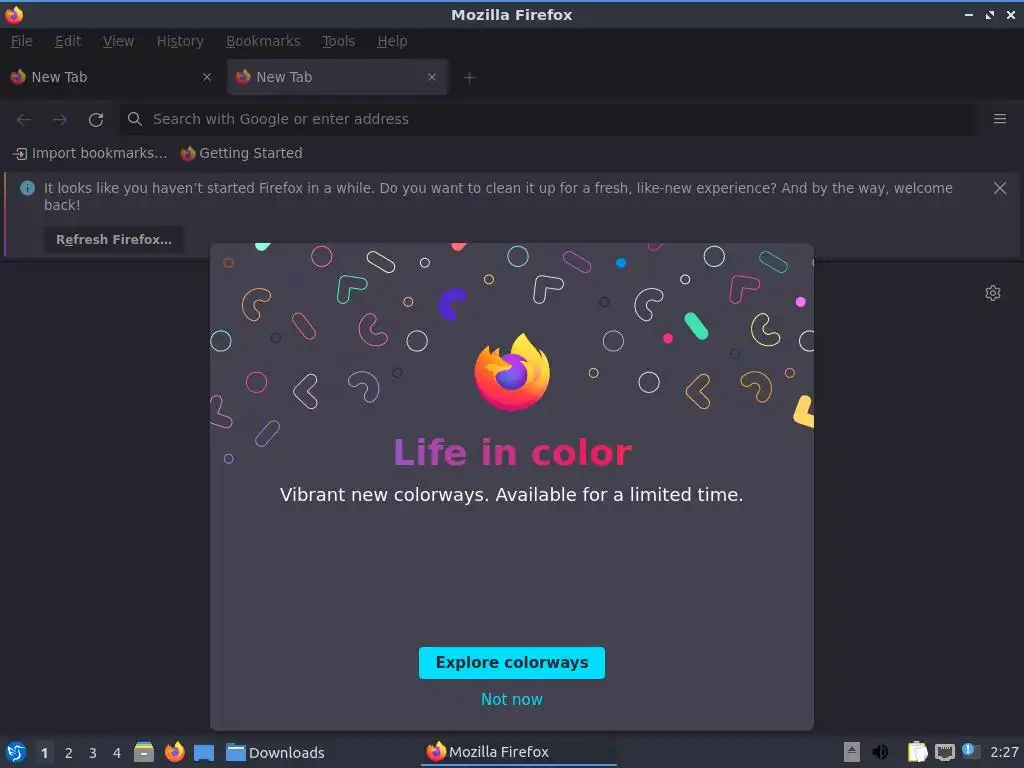
Task: Click the info icon in notification bar
Action: (27, 188)
